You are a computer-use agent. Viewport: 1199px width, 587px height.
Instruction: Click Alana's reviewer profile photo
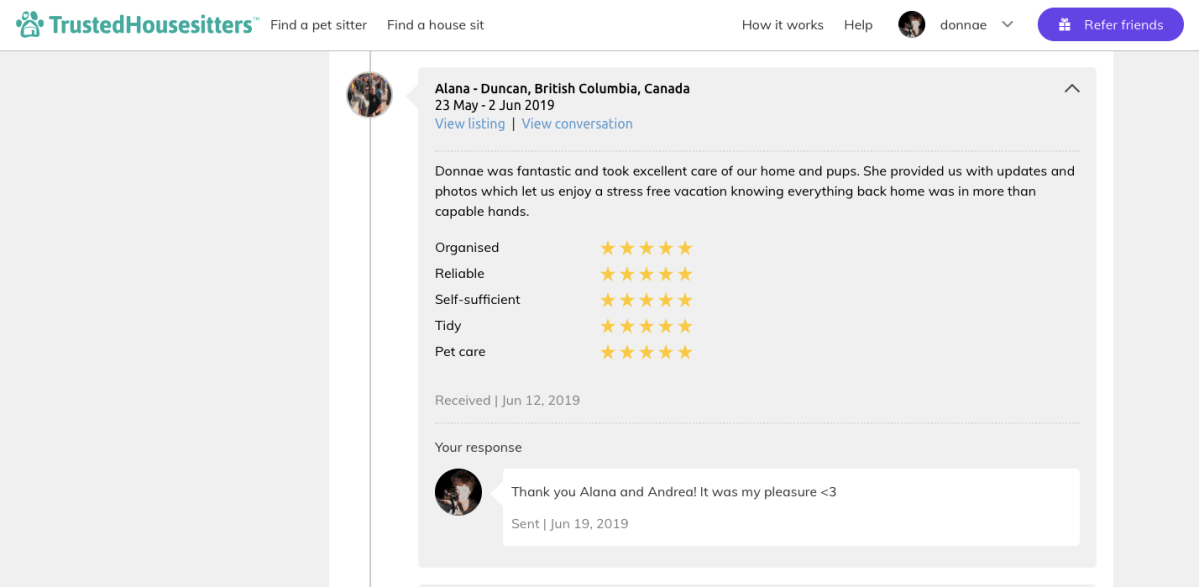click(x=369, y=95)
